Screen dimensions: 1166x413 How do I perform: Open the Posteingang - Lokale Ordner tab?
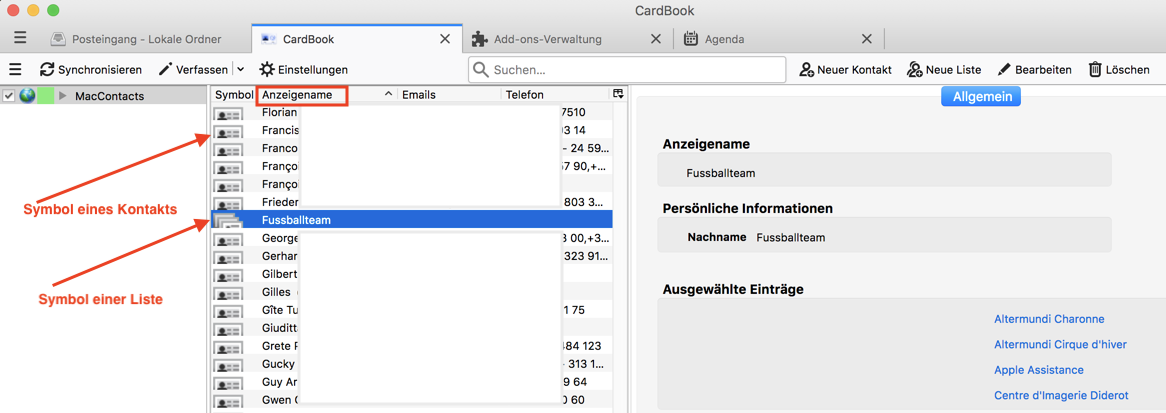coord(146,39)
